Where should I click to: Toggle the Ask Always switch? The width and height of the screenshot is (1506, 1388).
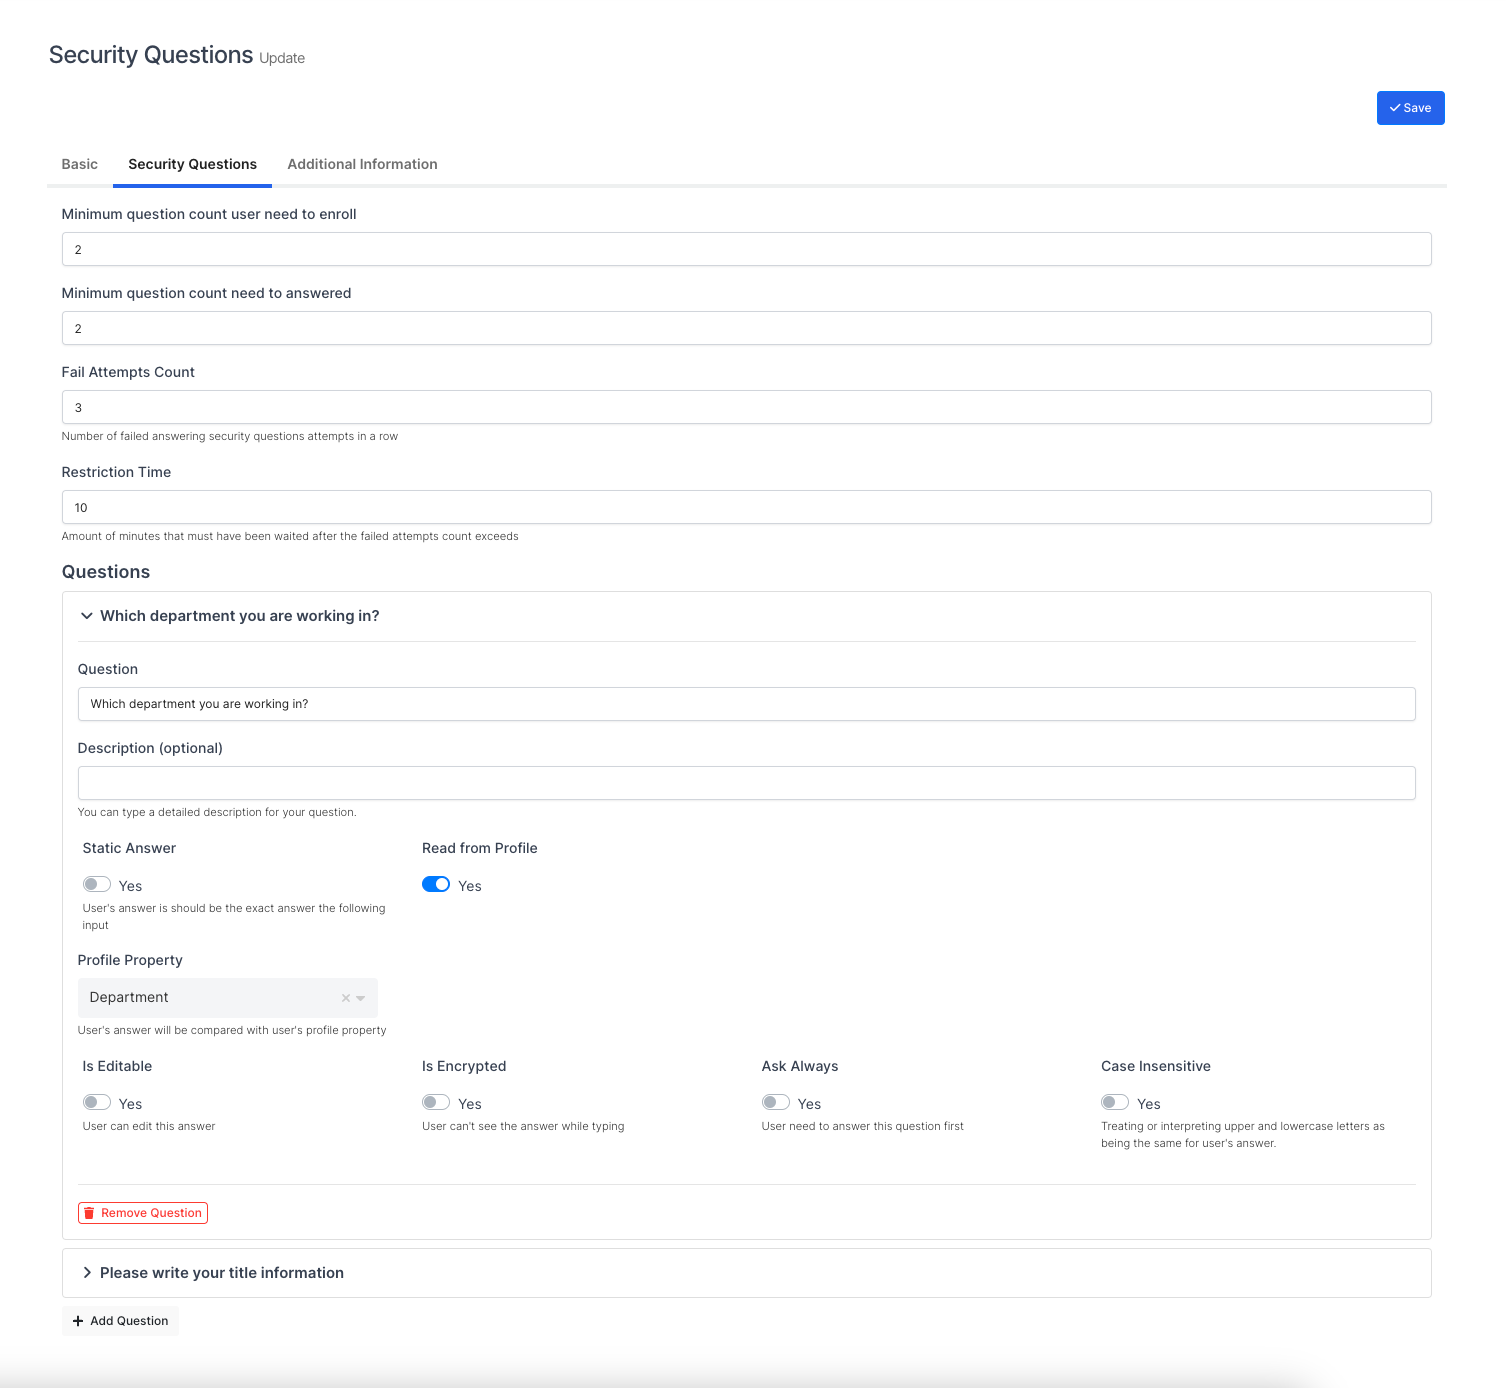click(x=776, y=1103)
